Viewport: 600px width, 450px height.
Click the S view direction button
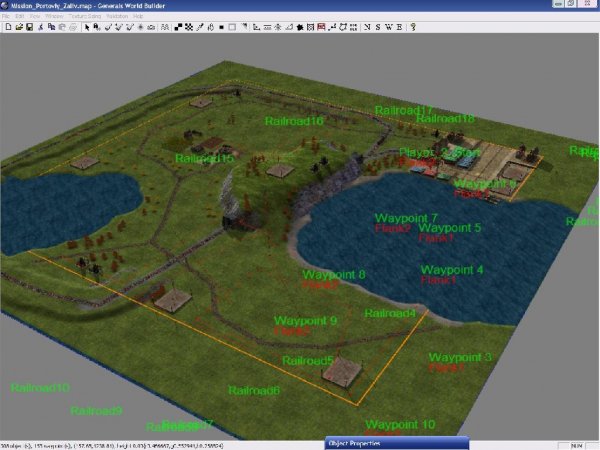tap(377, 27)
